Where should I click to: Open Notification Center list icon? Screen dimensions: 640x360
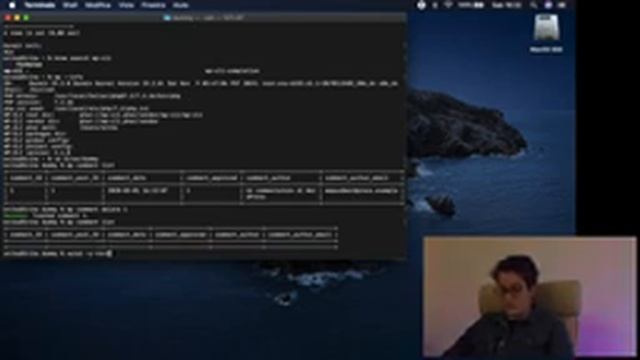[562, 5]
